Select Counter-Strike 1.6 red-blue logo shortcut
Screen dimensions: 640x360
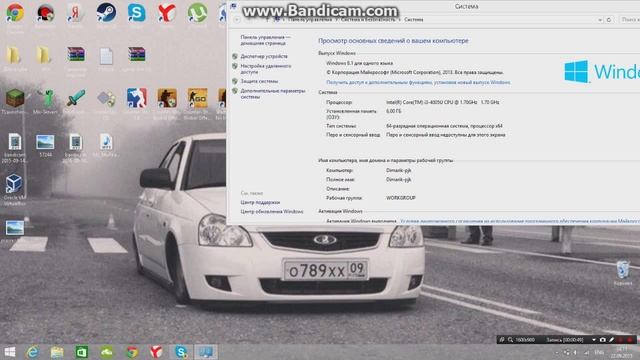click(136, 98)
